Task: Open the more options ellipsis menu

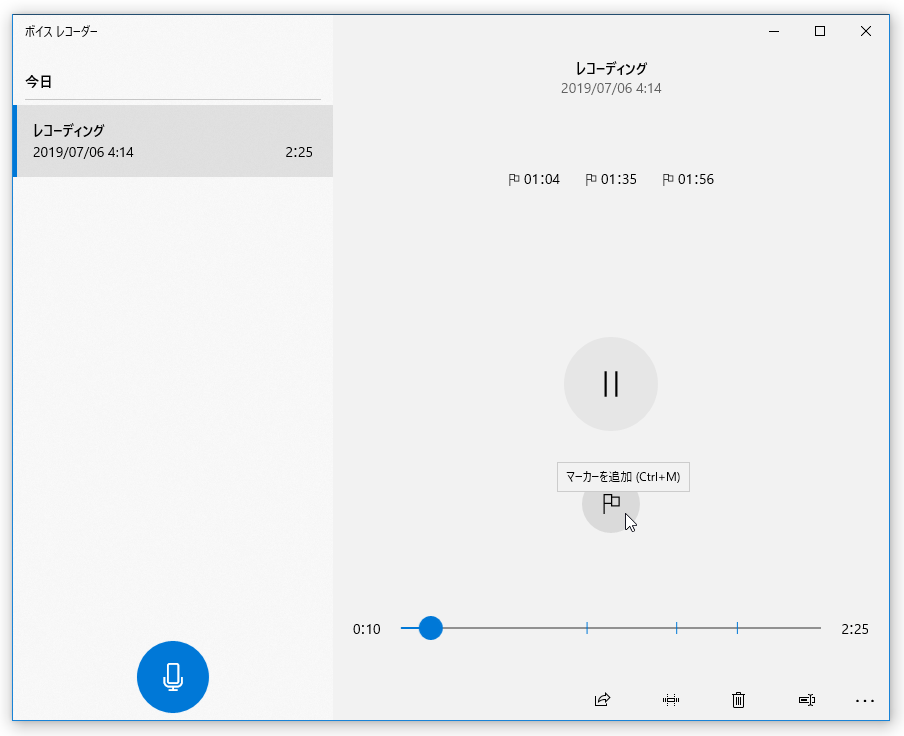Action: (x=865, y=701)
